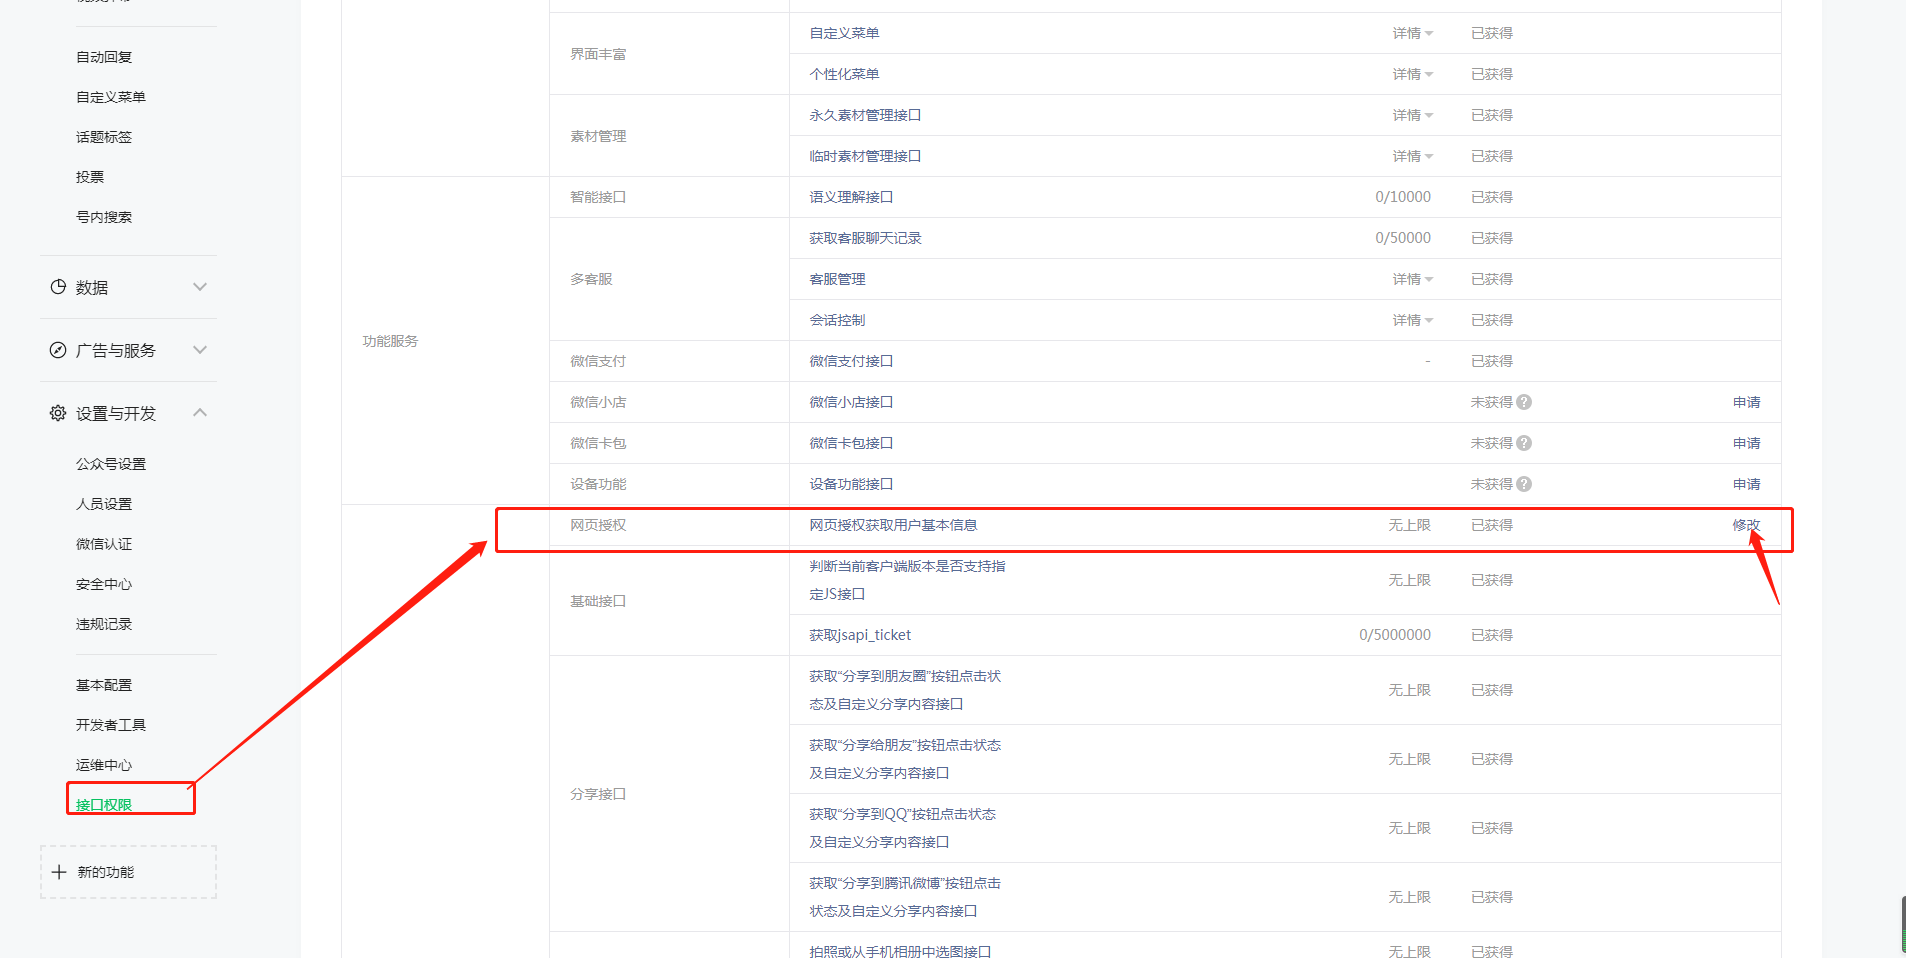The height and width of the screenshot is (958, 1906).
Task: Click the 数据 pie chart icon
Action: (58, 287)
